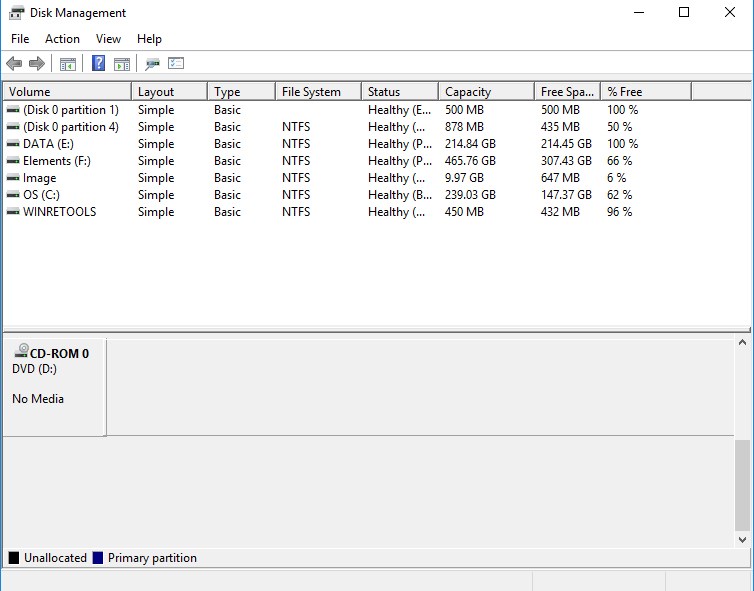Click drive icon beside OS (C:)
The width and height of the screenshot is (754, 591).
13,195
